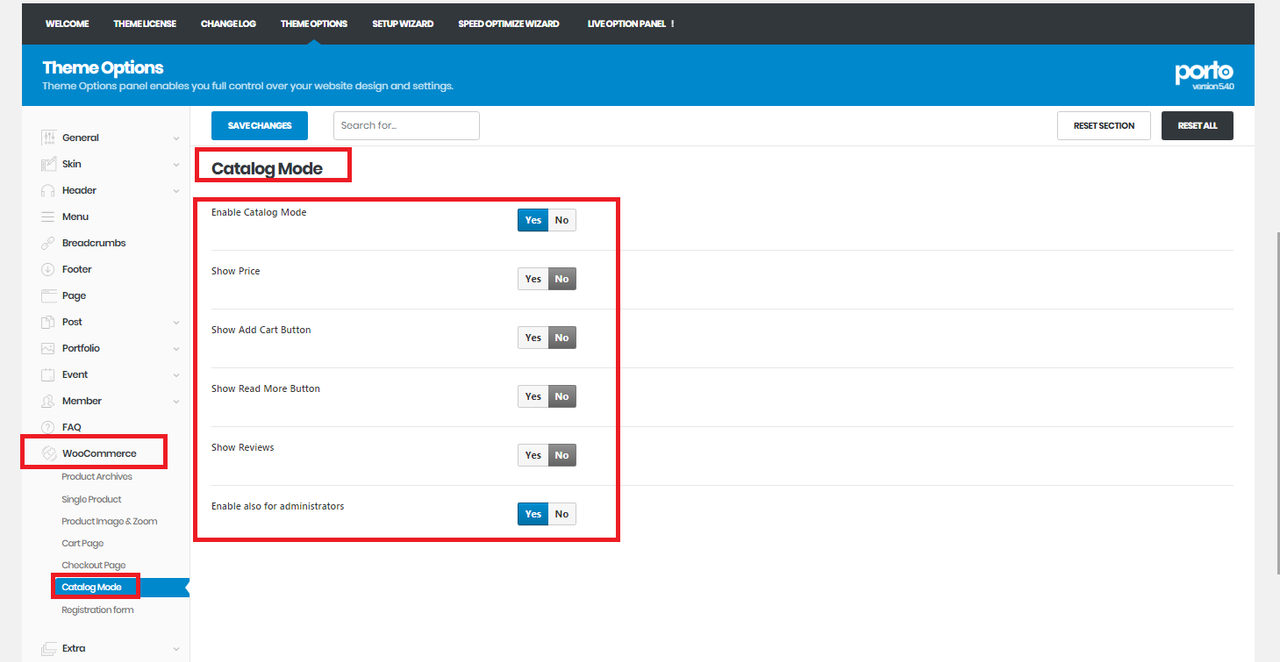Open Registration form submenu item
This screenshot has width=1280, height=662.
[98, 610]
